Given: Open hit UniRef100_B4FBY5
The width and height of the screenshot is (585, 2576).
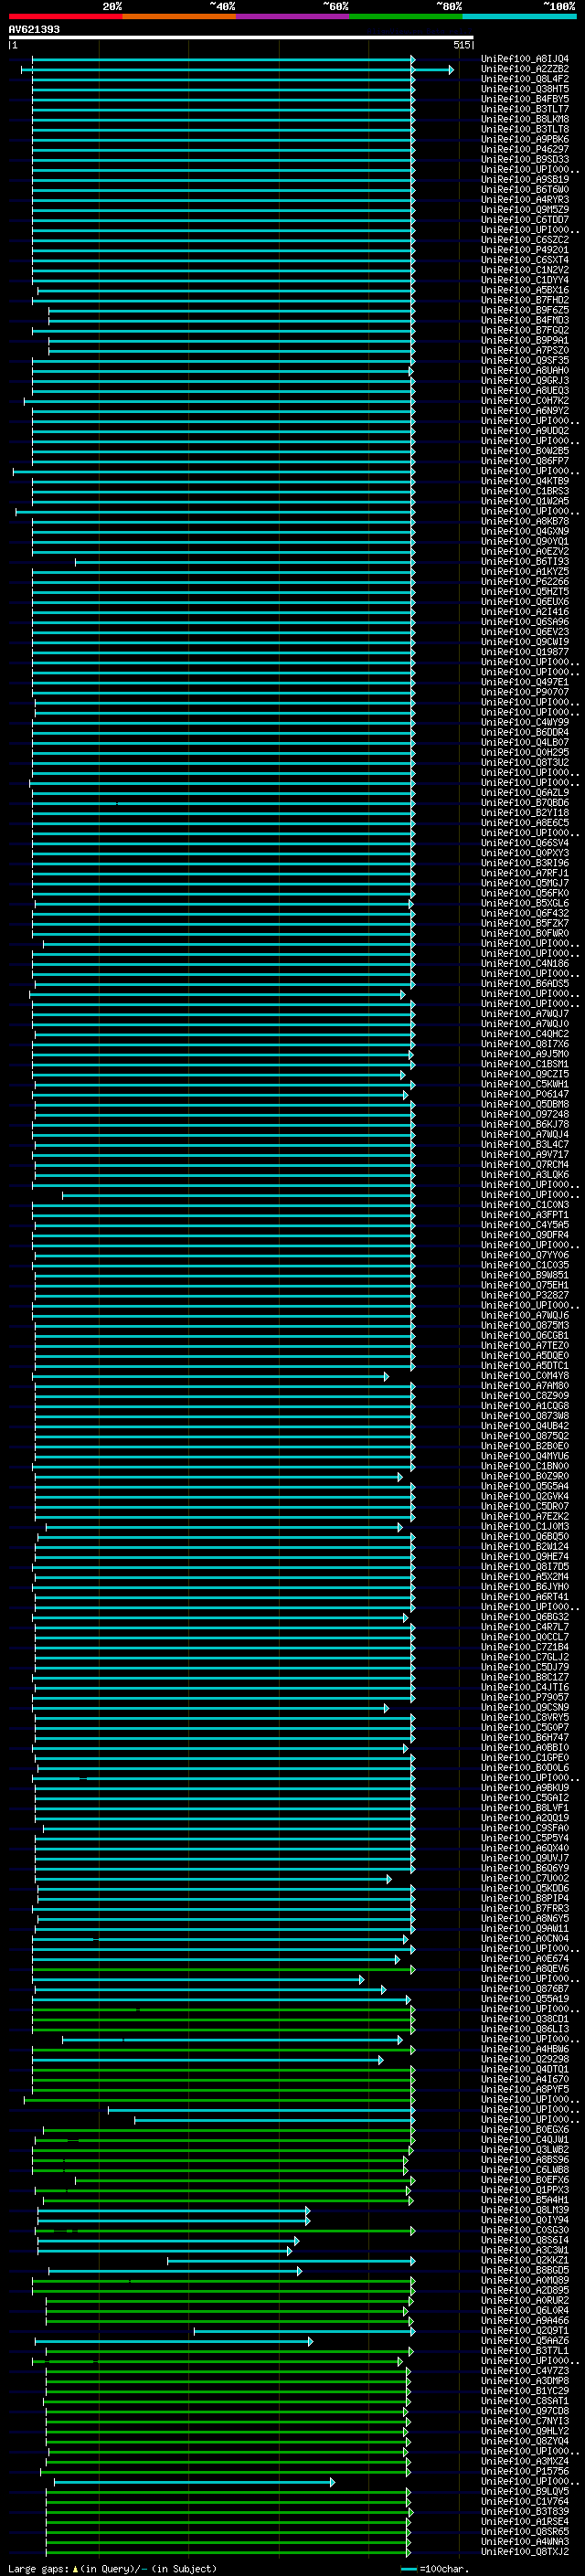Looking at the screenshot, I should (x=525, y=99).
